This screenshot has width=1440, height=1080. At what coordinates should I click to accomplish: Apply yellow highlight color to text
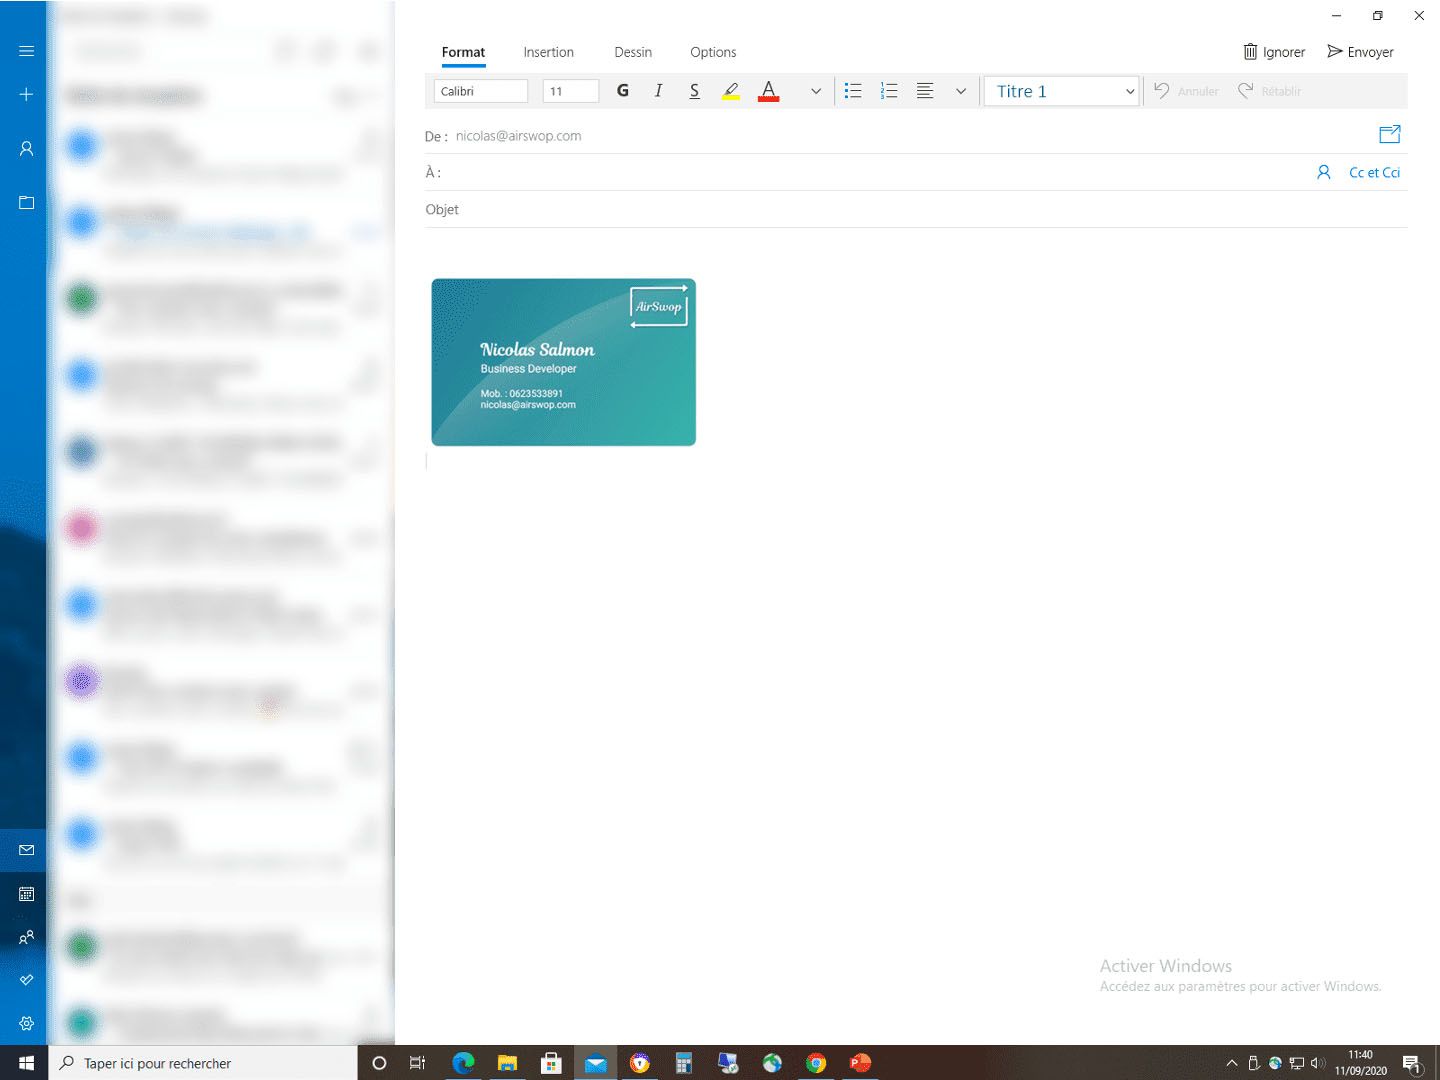[731, 91]
